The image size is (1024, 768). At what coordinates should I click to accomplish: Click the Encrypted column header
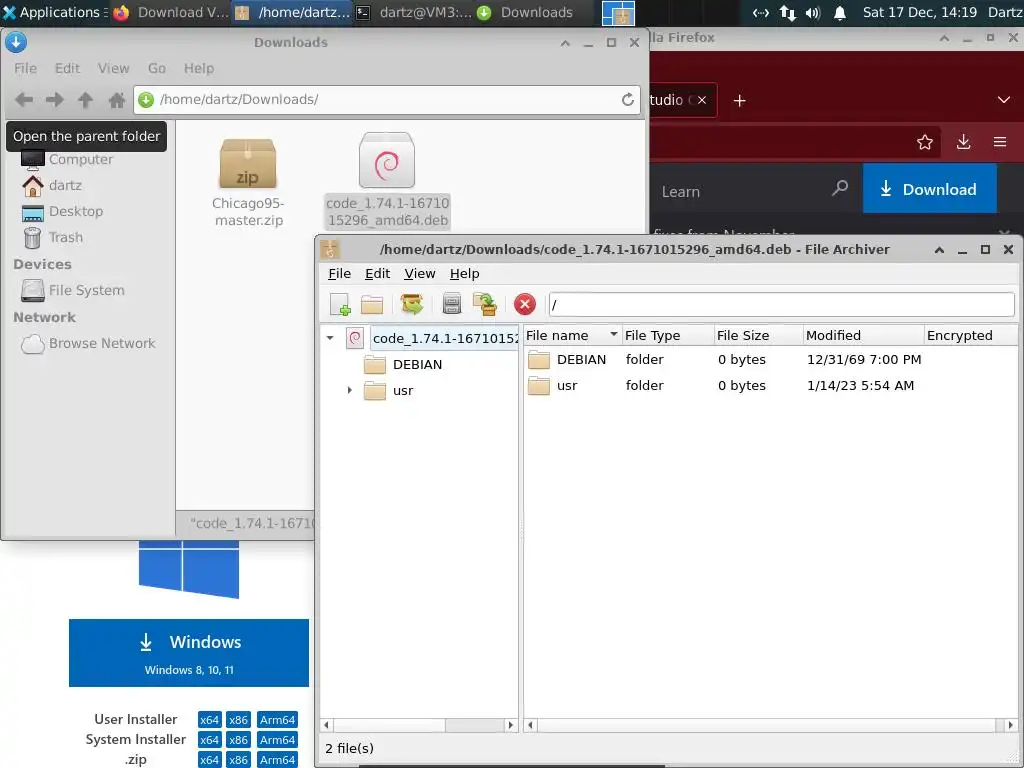click(970, 335)
